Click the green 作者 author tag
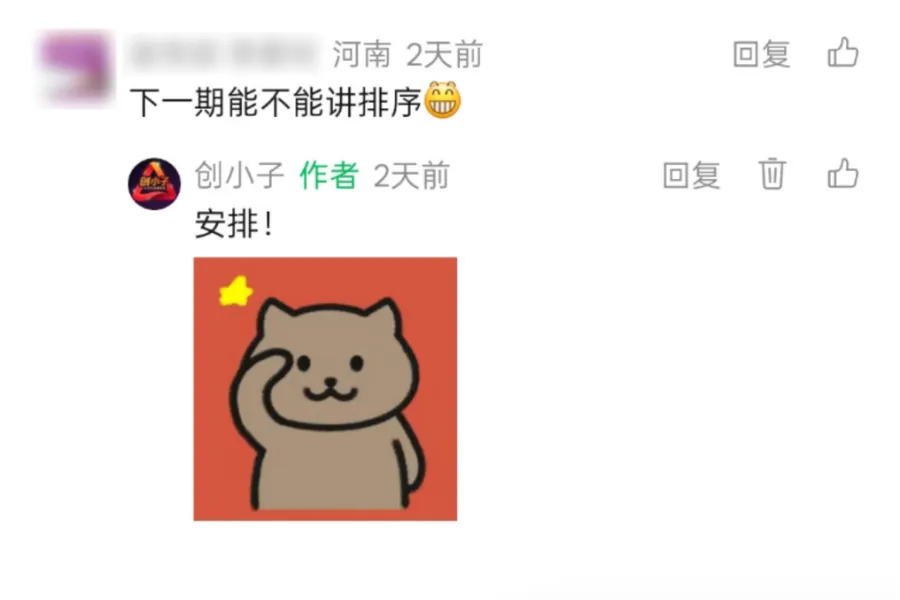Viewport: 900px width, 600px height. point(329,175)
